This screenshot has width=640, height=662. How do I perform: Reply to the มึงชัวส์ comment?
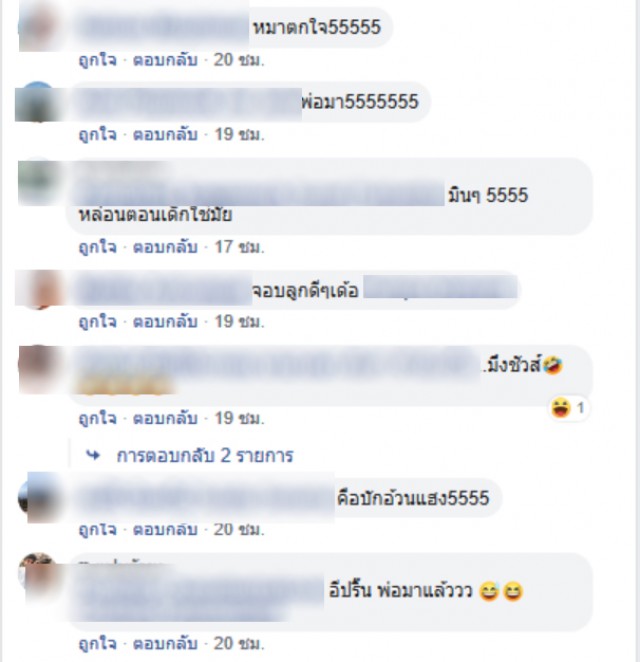pos(165,418)
